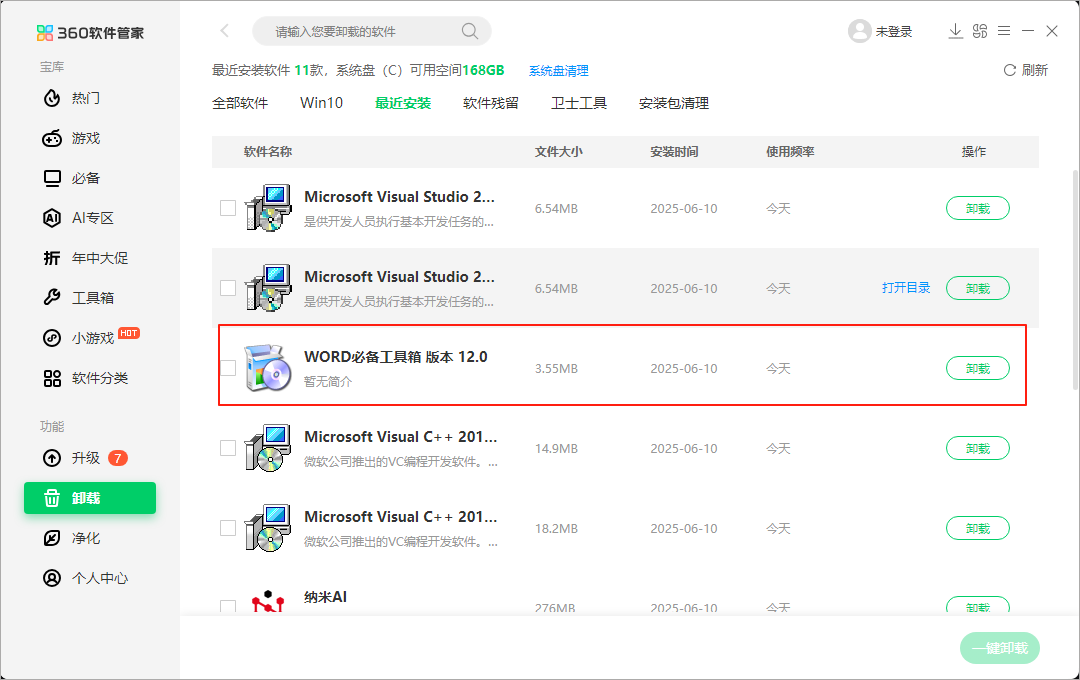Sort by the 文件大小 column header
Viewport: 1080px width, 680px height.
coord(559,152)
